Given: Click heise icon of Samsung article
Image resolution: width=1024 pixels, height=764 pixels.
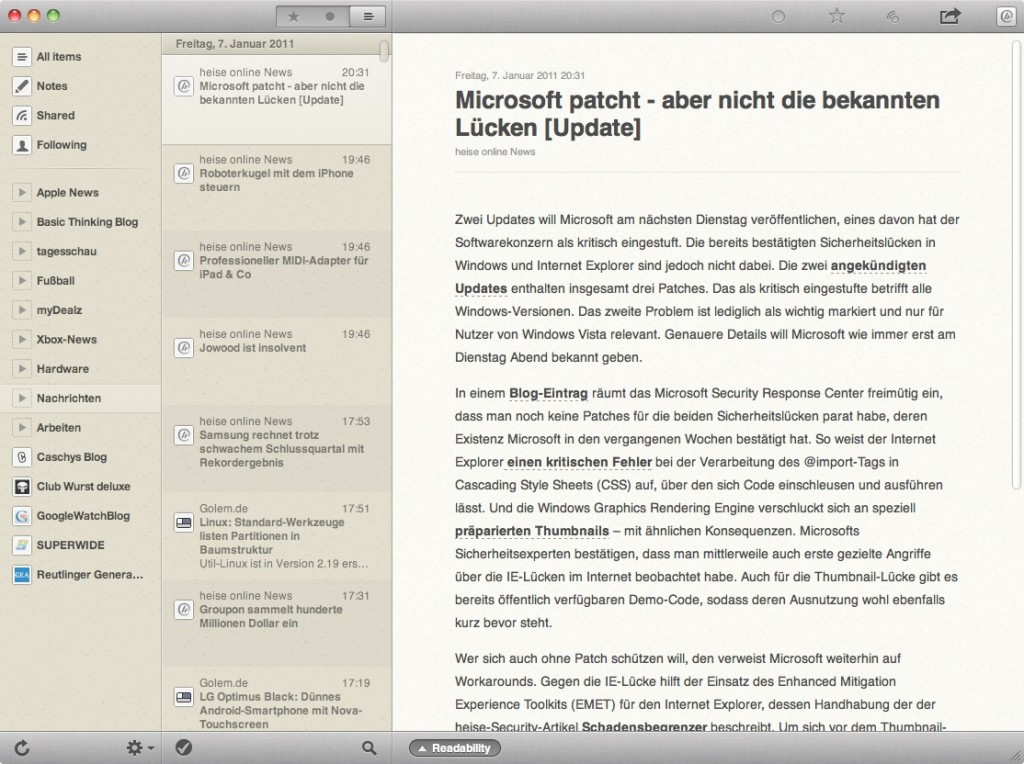Looking at the screenshot, I should click(184, 435).
